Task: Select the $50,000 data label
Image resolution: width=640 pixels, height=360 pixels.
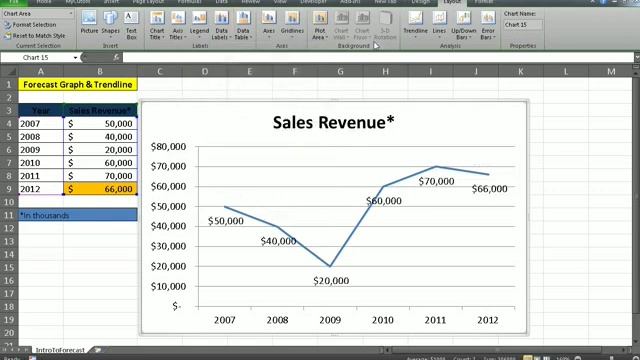Action: pos(226,221)
